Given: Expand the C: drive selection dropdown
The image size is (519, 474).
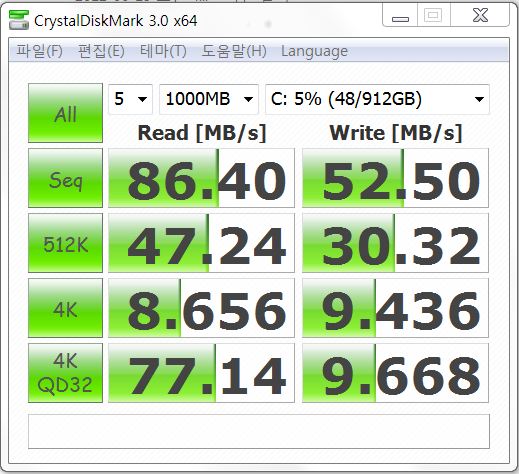Looking at the screenshot, I should point(377,99).
